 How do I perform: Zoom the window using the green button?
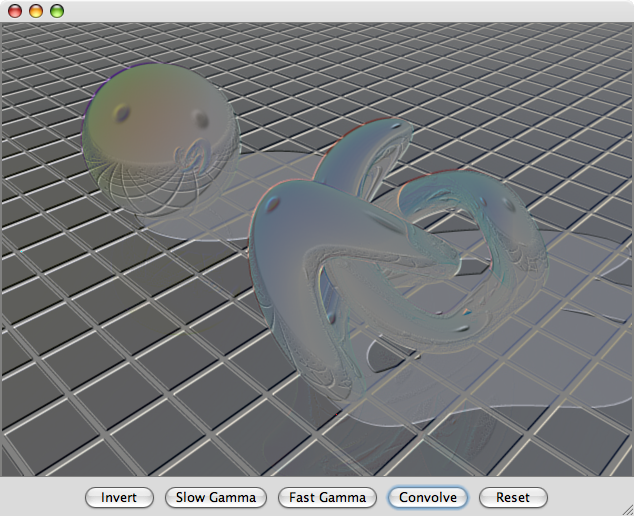click(56, 11)
